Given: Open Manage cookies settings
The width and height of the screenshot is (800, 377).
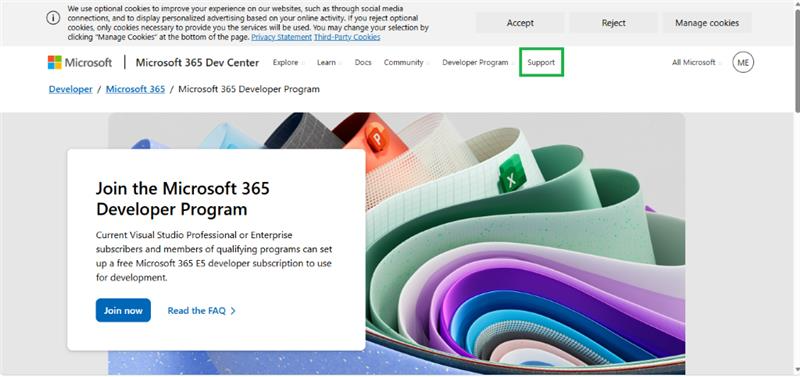Looking at the screenshot, I should 707,23.
